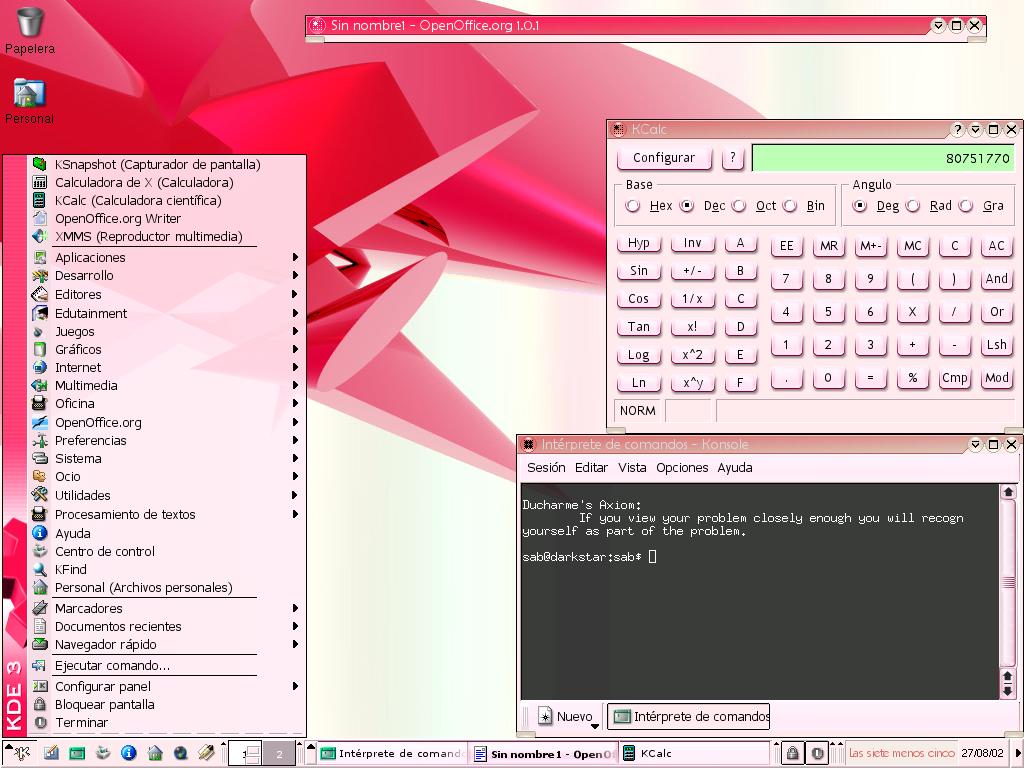Launch Calculadora de X from the menu
Viewport: 1024px width, 768px height.
click(144, 182)
